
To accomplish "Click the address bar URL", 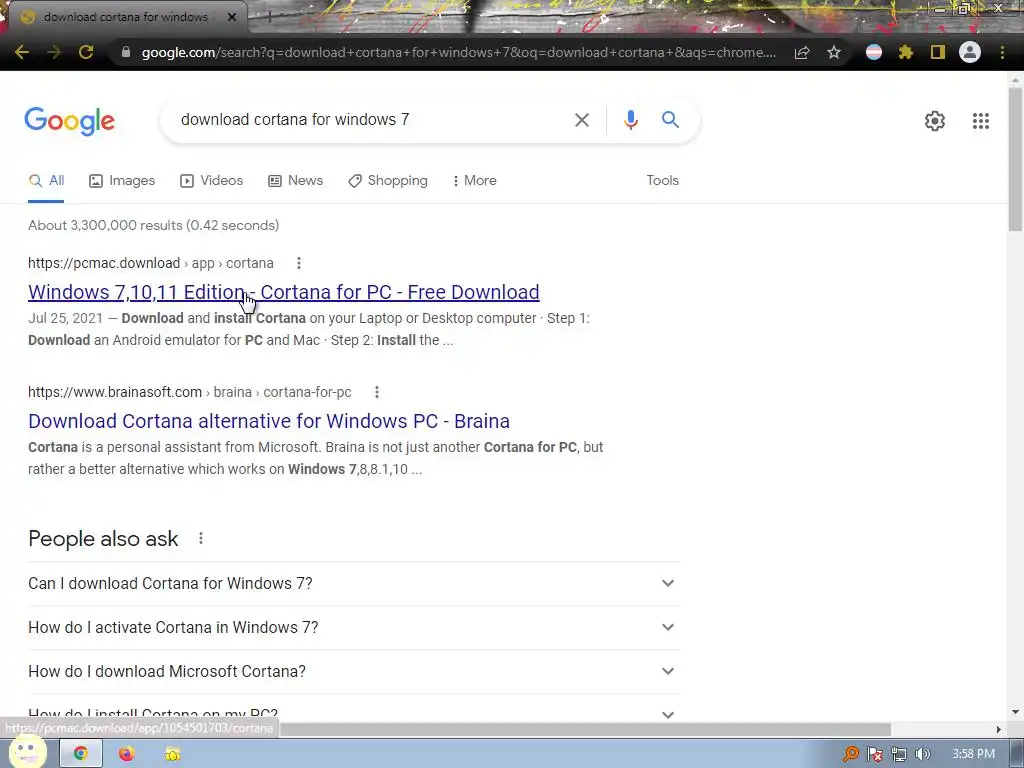I will pyautogui.click(x=458, y=52).
